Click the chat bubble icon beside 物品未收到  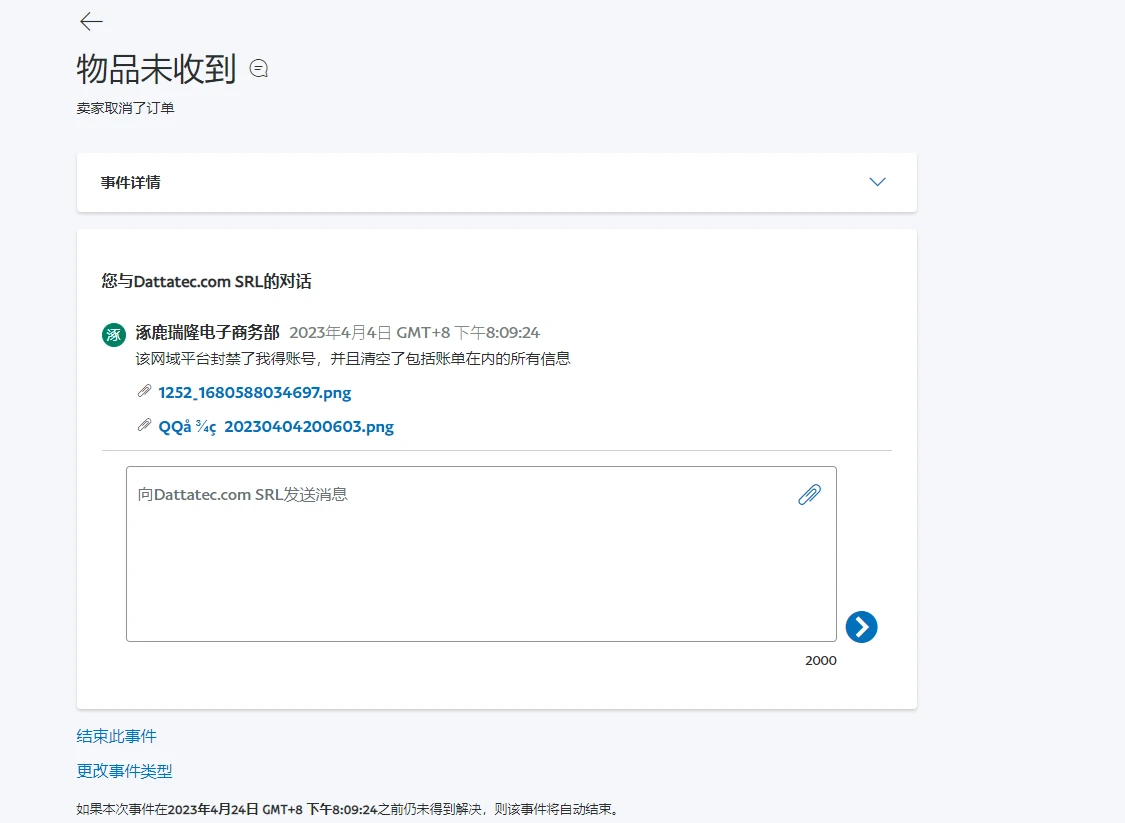tap(259, 69)
